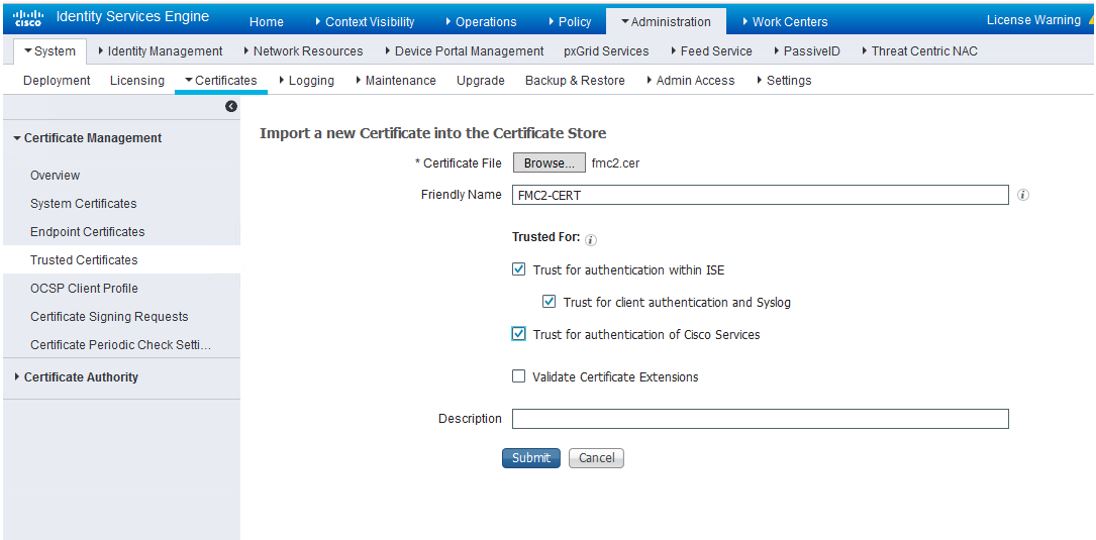Screen dimensions: 1096x540
Task: Open the Operations menu
Action: coord(481,22)
